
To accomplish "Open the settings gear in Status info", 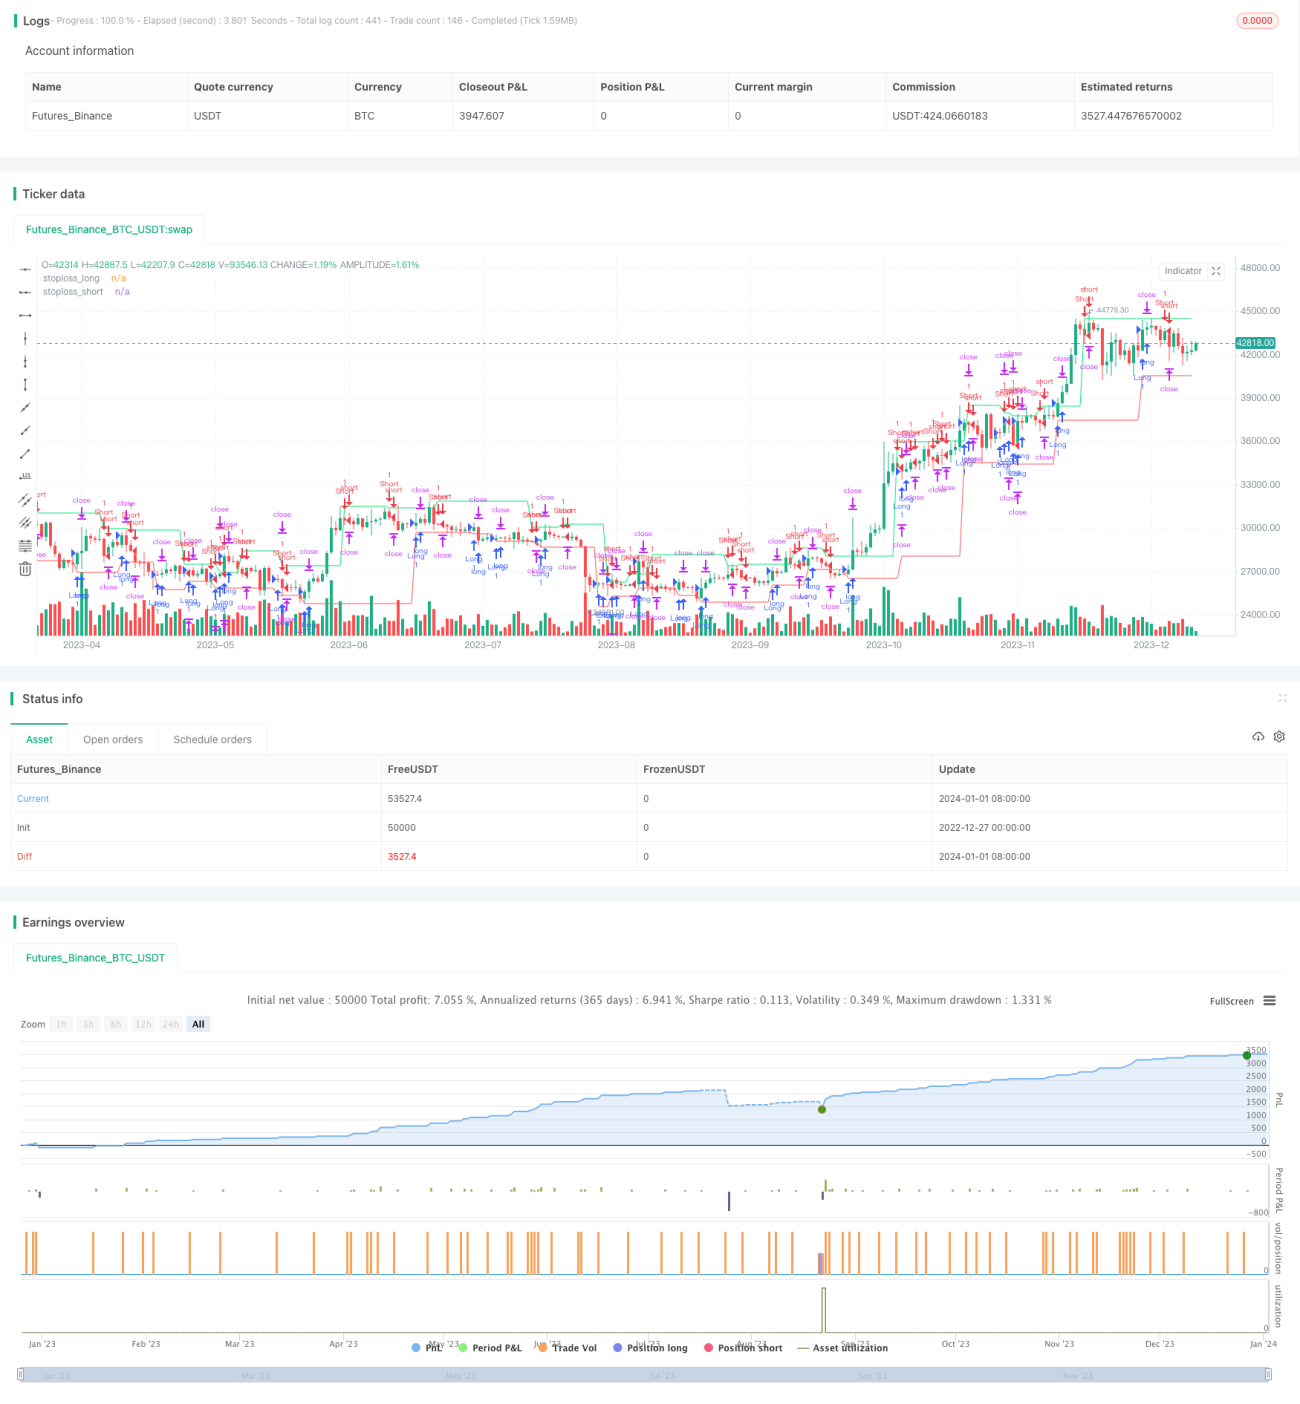I will tap(1279, 736).
